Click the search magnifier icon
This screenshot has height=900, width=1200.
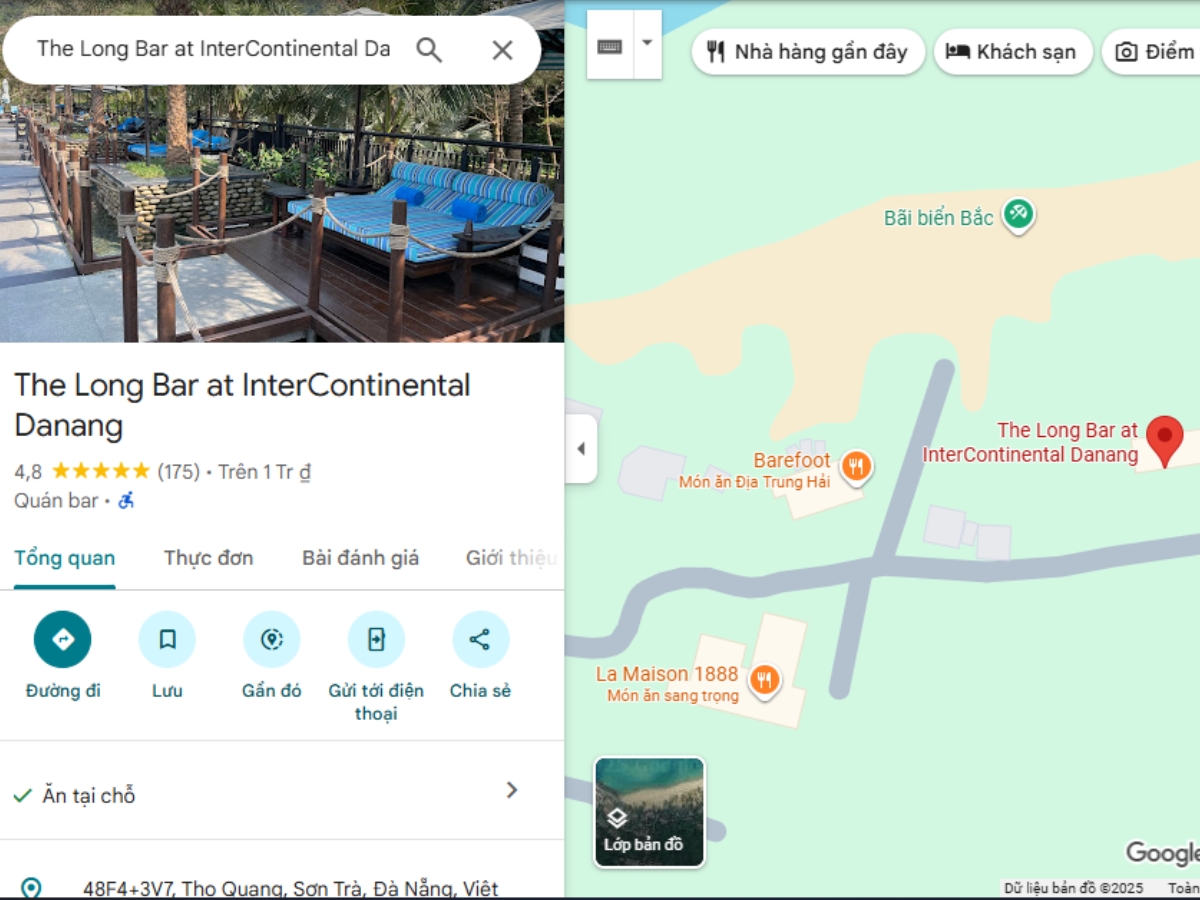429,50
